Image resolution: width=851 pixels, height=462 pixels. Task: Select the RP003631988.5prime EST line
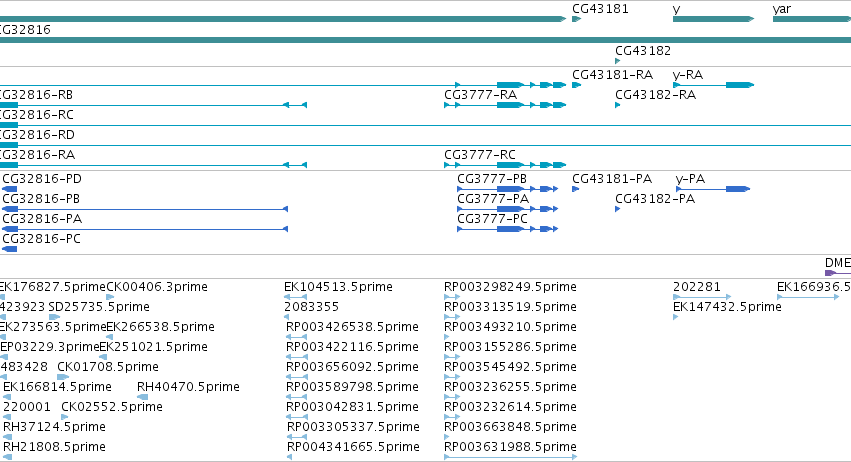click(511, 457)
